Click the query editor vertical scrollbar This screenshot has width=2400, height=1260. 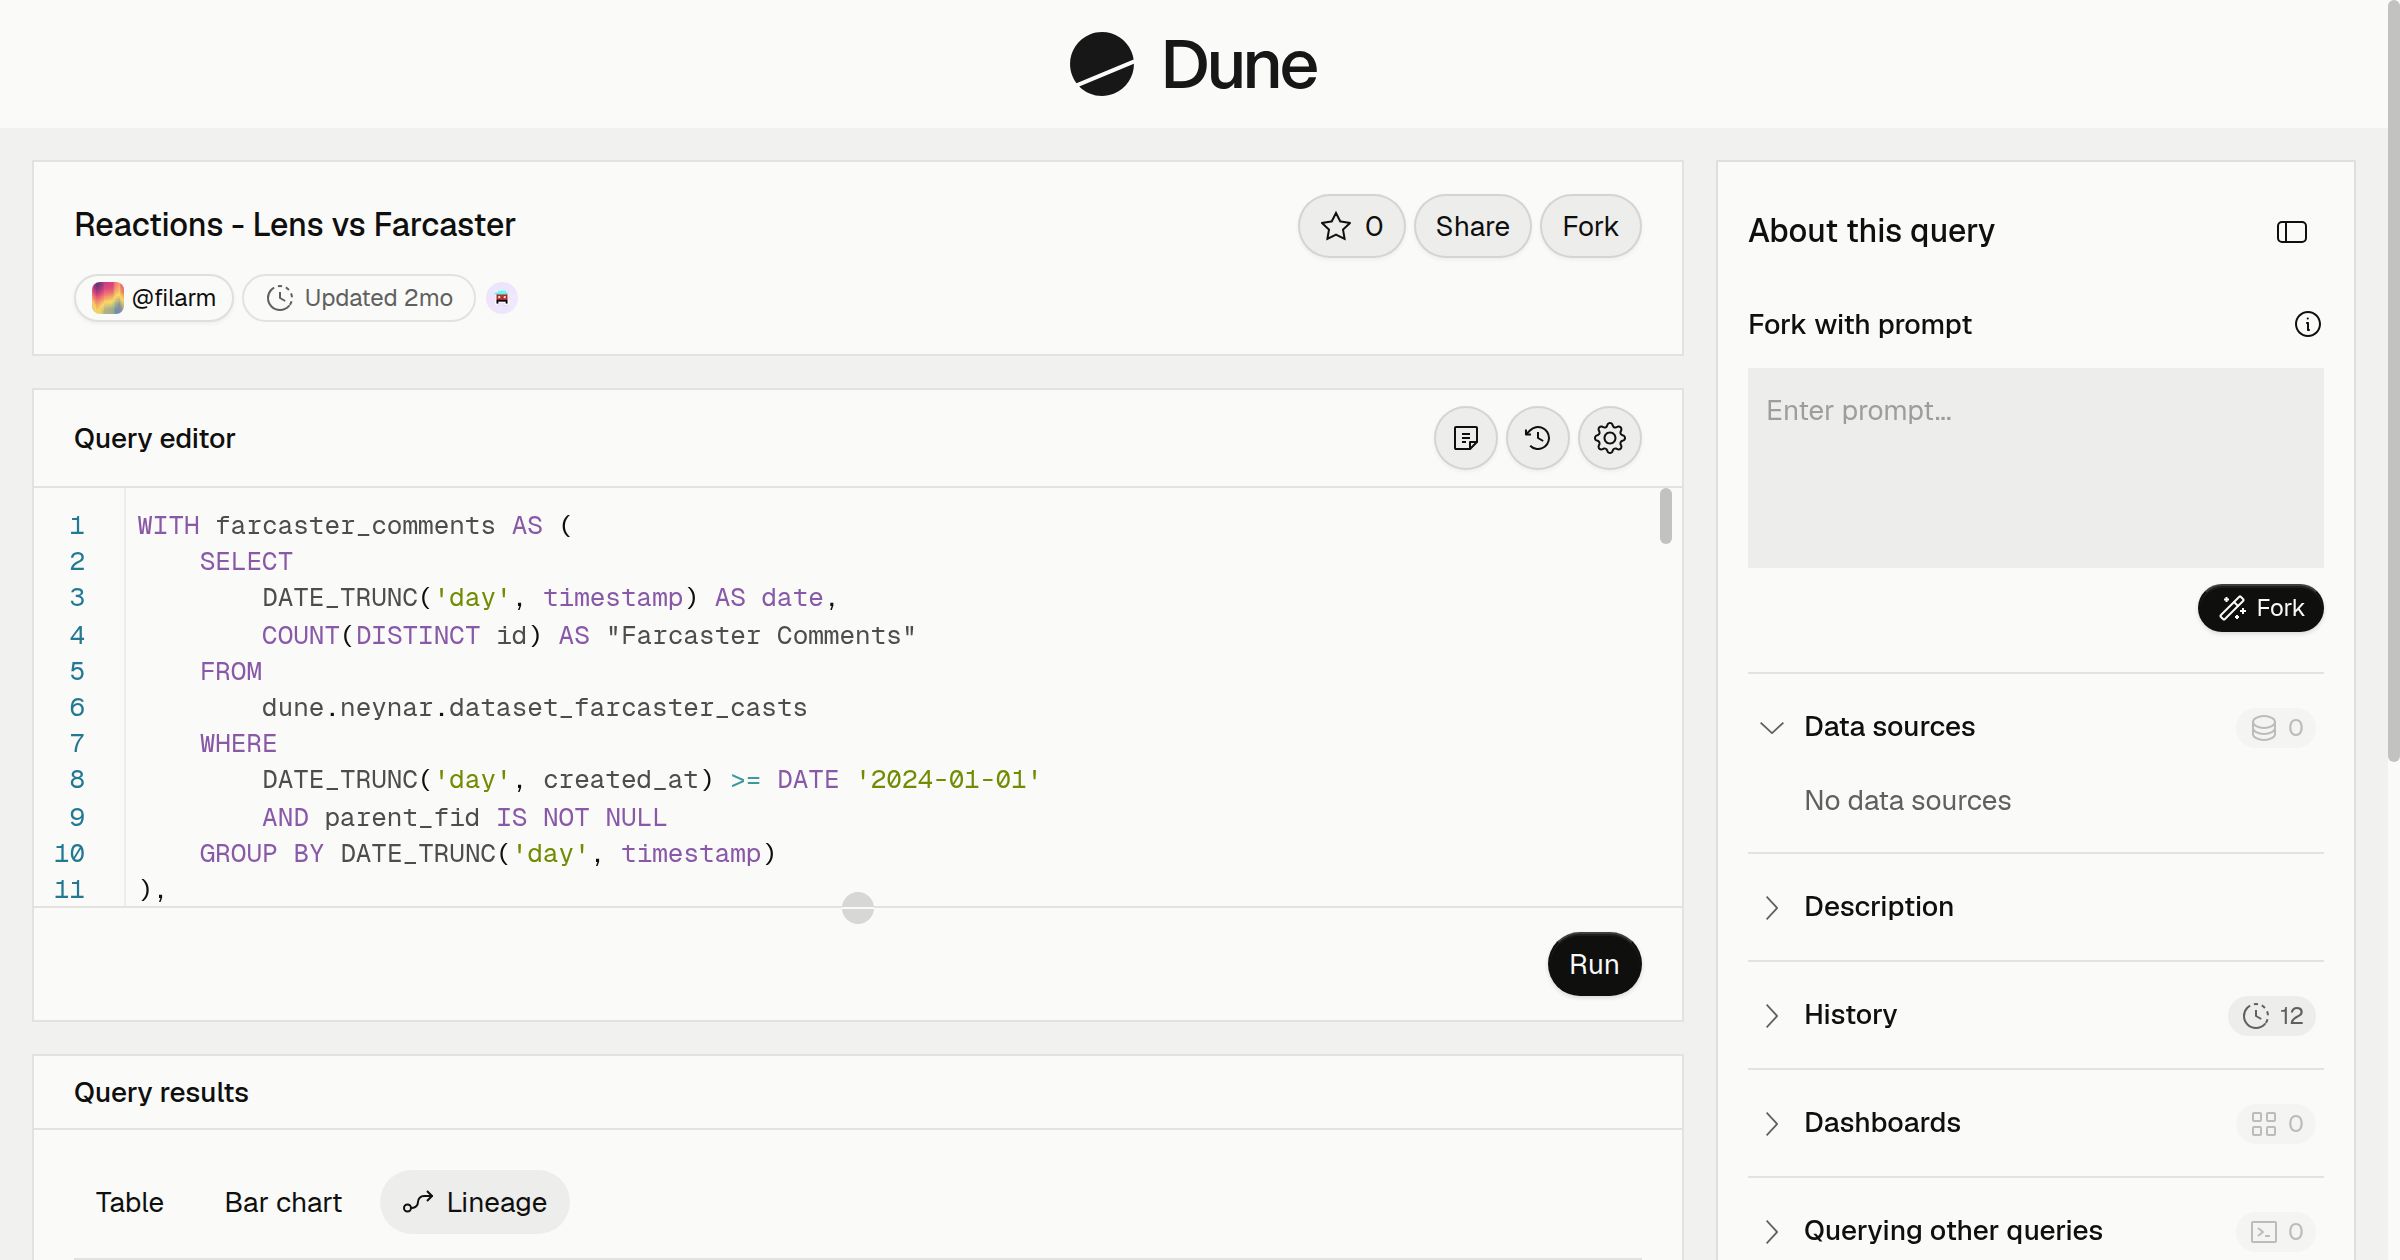point(1666,516)
